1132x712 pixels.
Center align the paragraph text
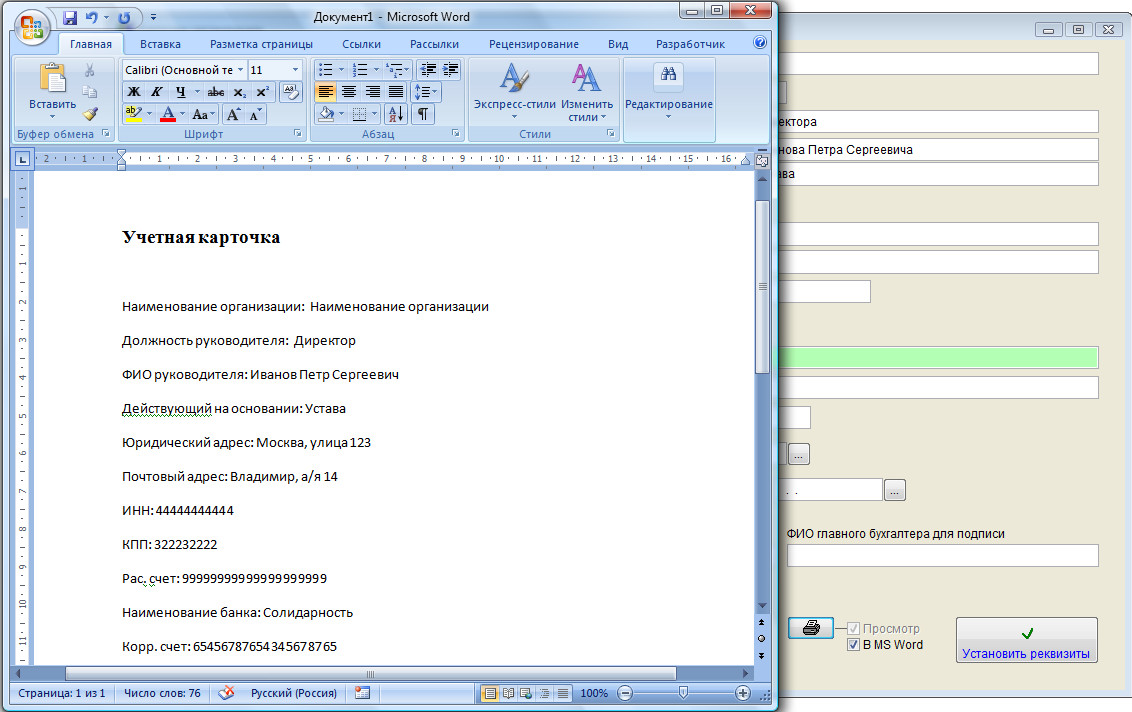point(349,92)
